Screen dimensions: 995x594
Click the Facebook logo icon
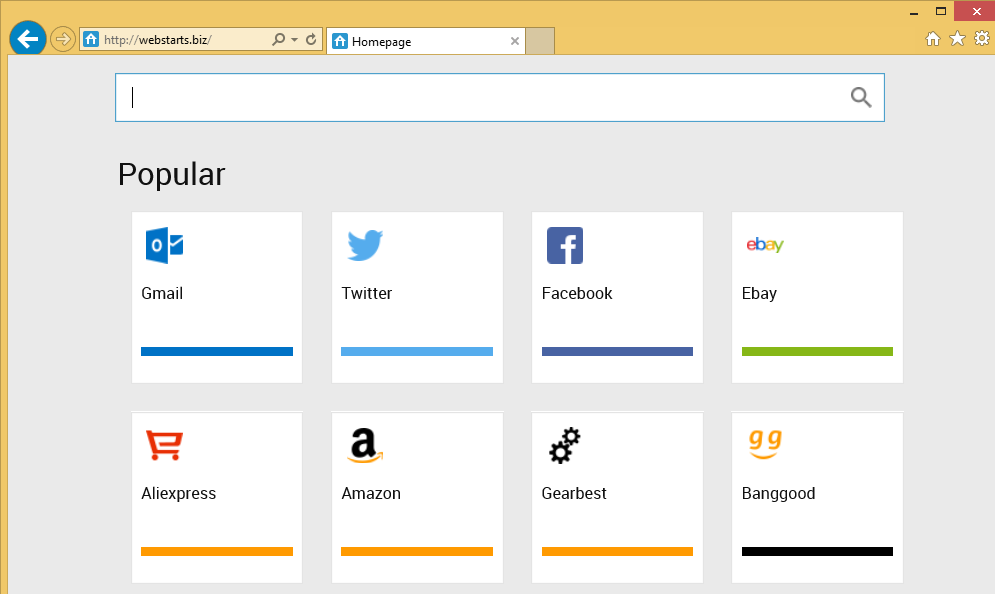[x=565, y=246]
